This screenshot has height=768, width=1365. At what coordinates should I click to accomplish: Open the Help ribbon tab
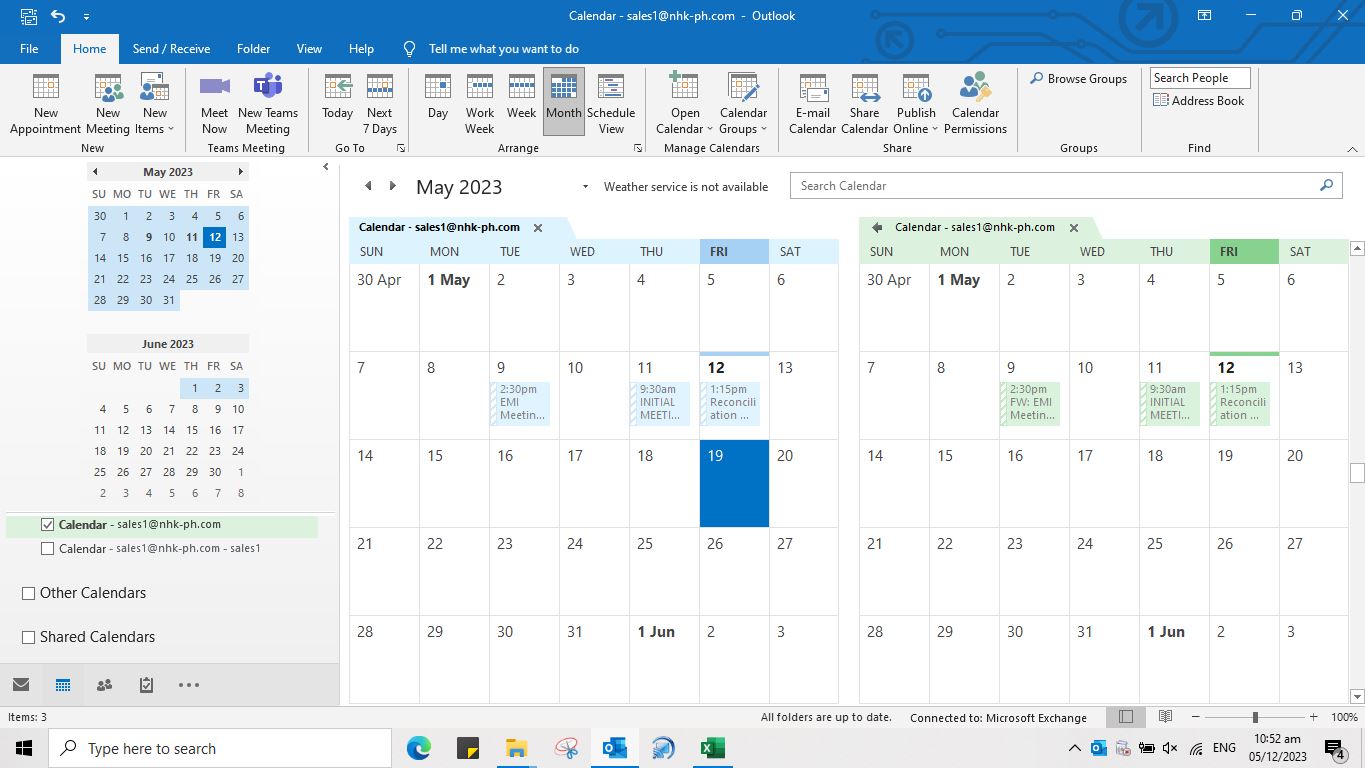coord(361,48)
